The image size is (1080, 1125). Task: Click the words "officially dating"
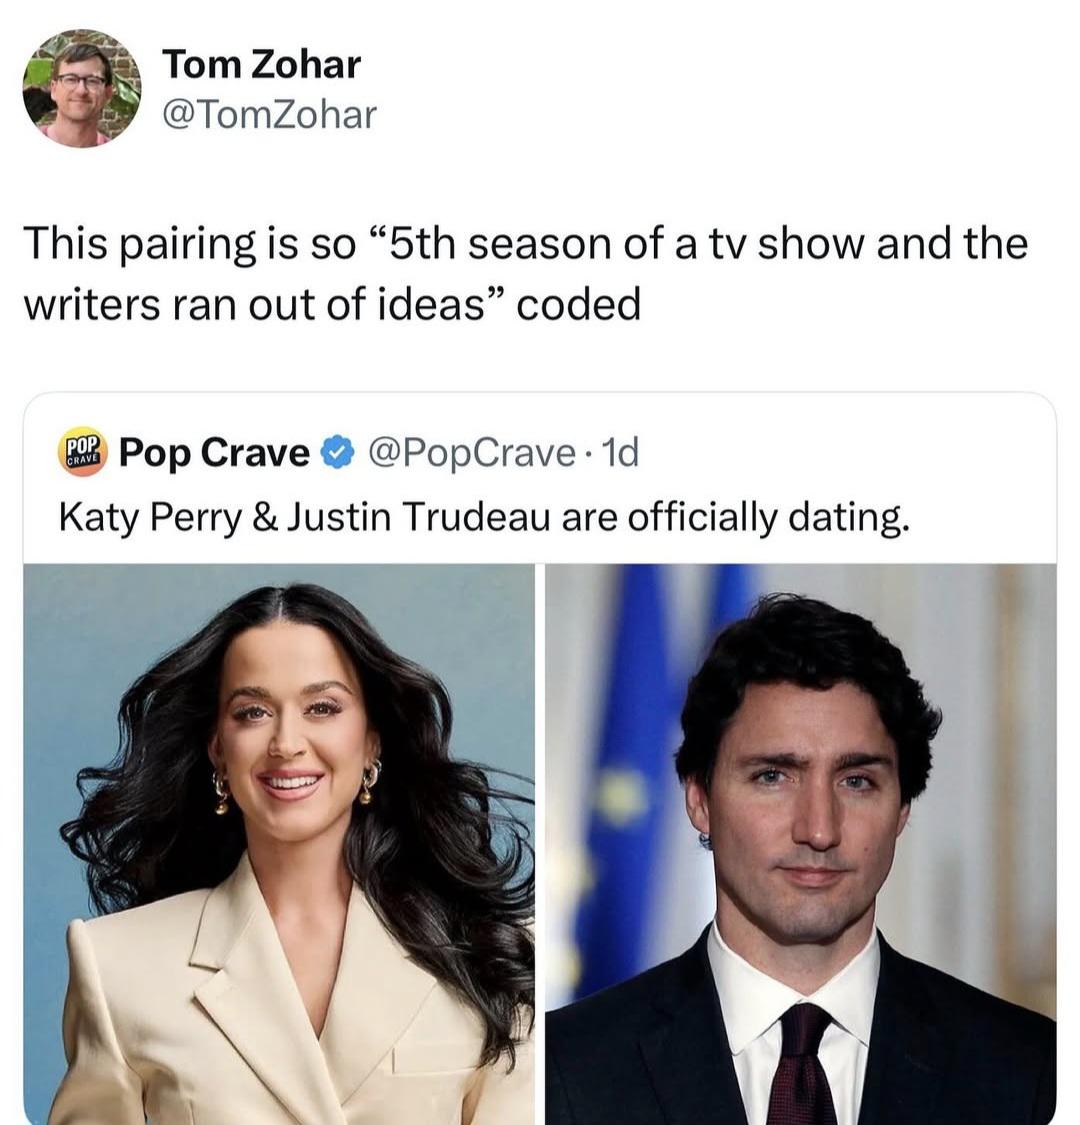(x=766, y=516)
